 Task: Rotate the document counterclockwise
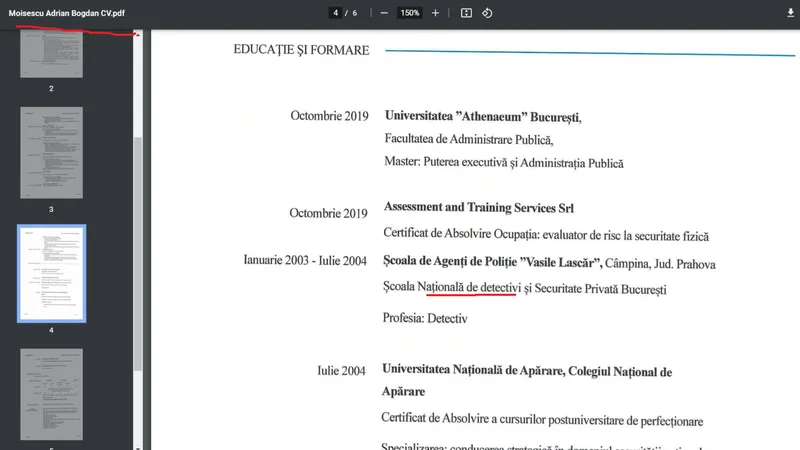tap(487, 13)
